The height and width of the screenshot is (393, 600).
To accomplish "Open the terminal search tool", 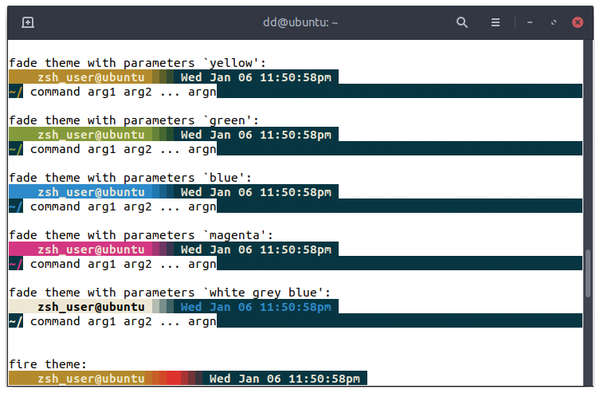I will coord(462,23).
